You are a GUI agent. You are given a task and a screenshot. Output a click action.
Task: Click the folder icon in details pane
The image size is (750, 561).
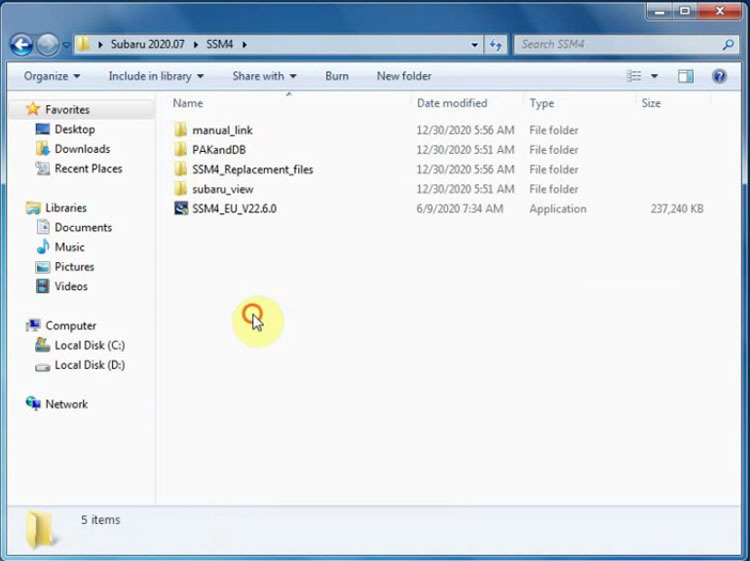pos(40,529)
